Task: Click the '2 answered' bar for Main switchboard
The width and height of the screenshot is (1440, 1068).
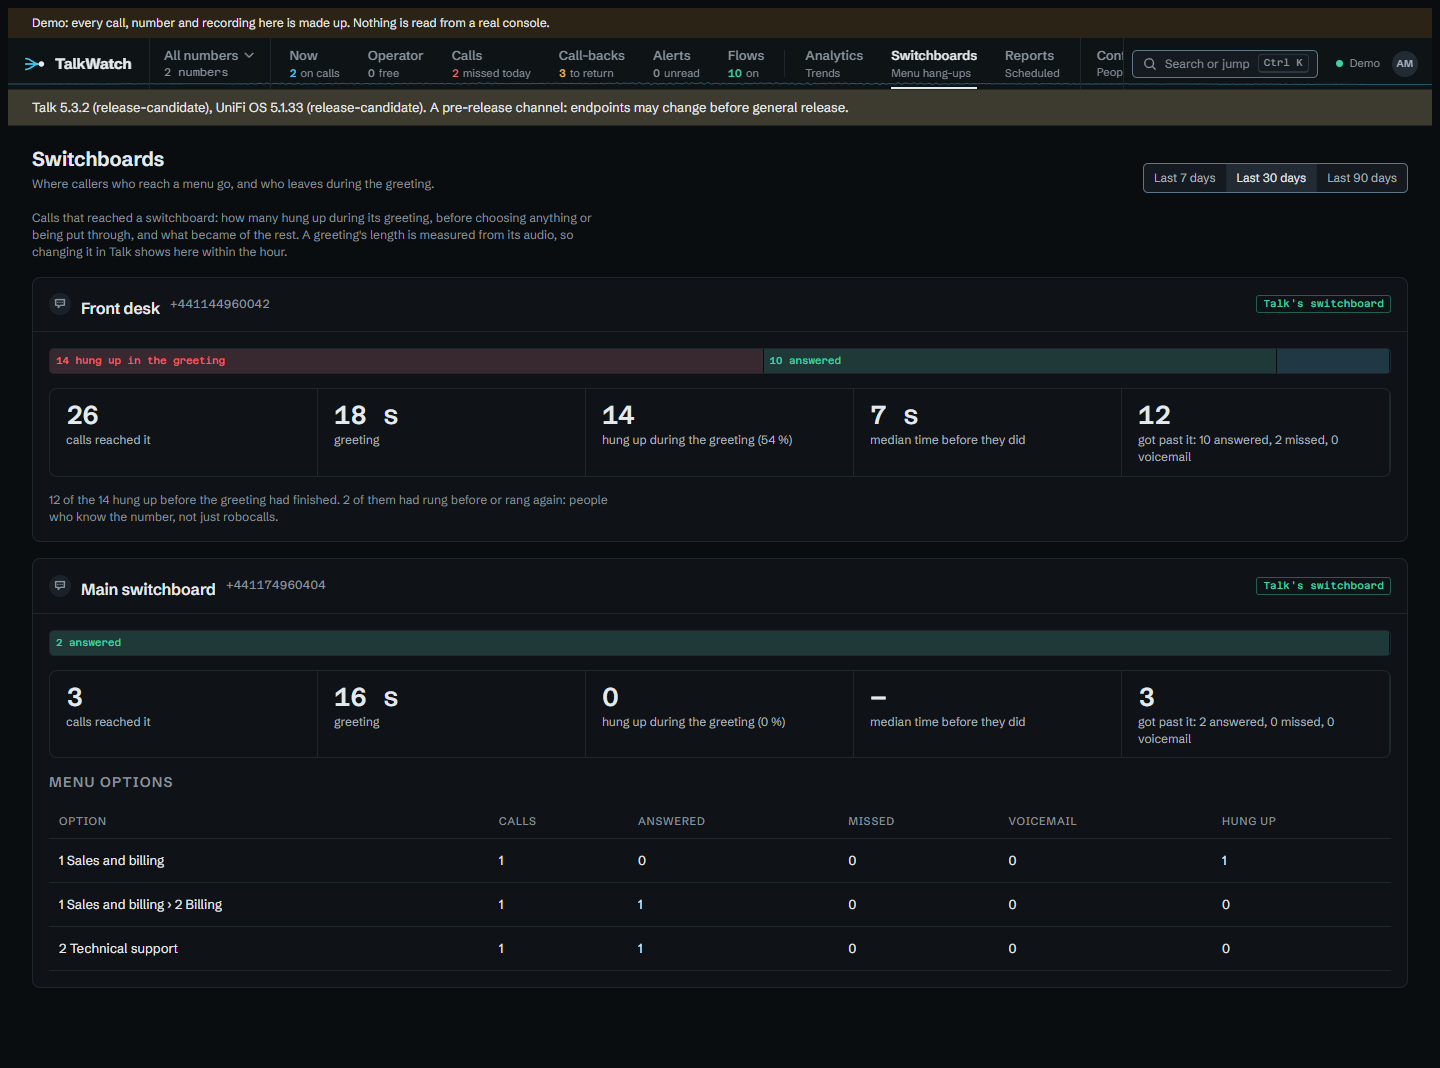Action: pyautogui.click(x=719, y=643)
